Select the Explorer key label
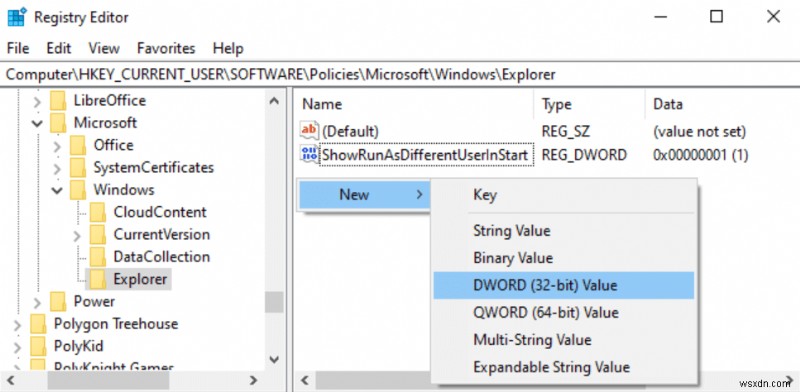The image size is (800, 392). [x=140, y=279]
